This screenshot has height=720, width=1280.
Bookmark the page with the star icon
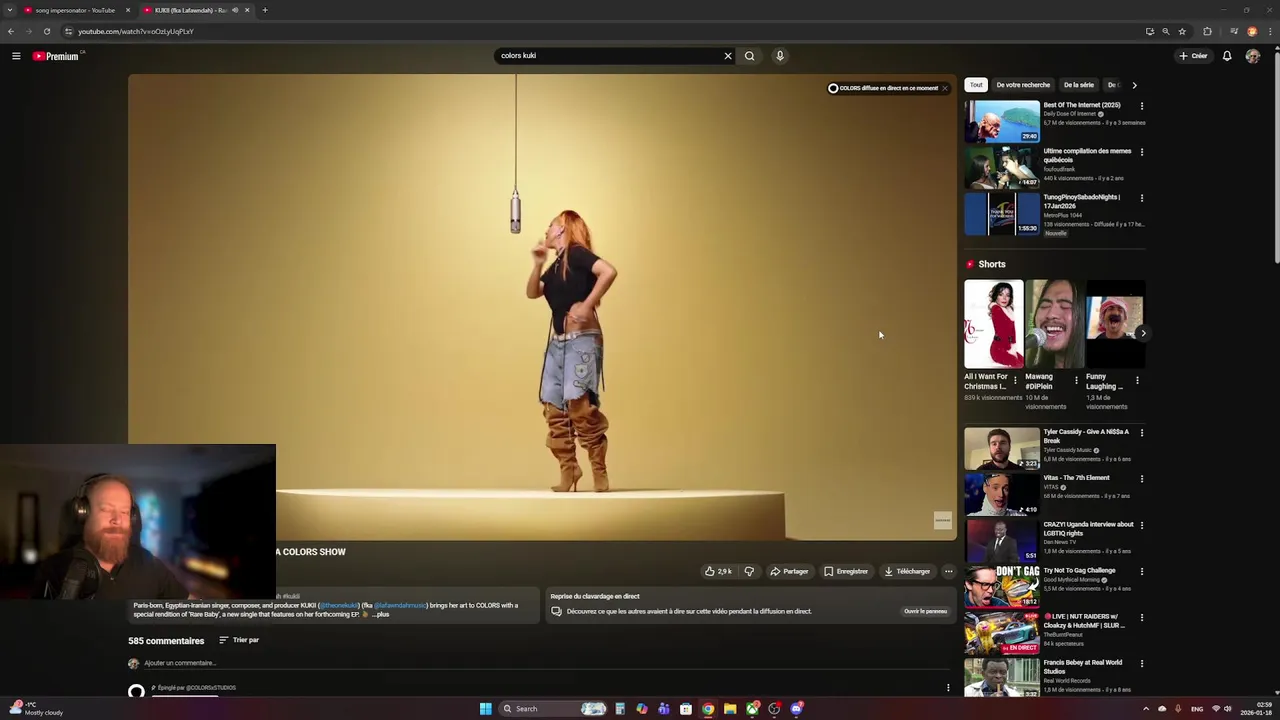1182,31
